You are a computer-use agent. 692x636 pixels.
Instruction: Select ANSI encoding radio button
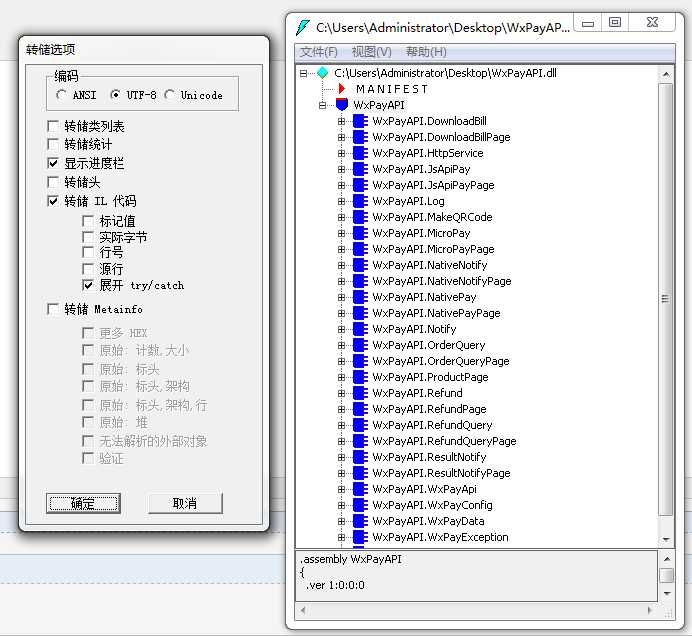point(61,95)
